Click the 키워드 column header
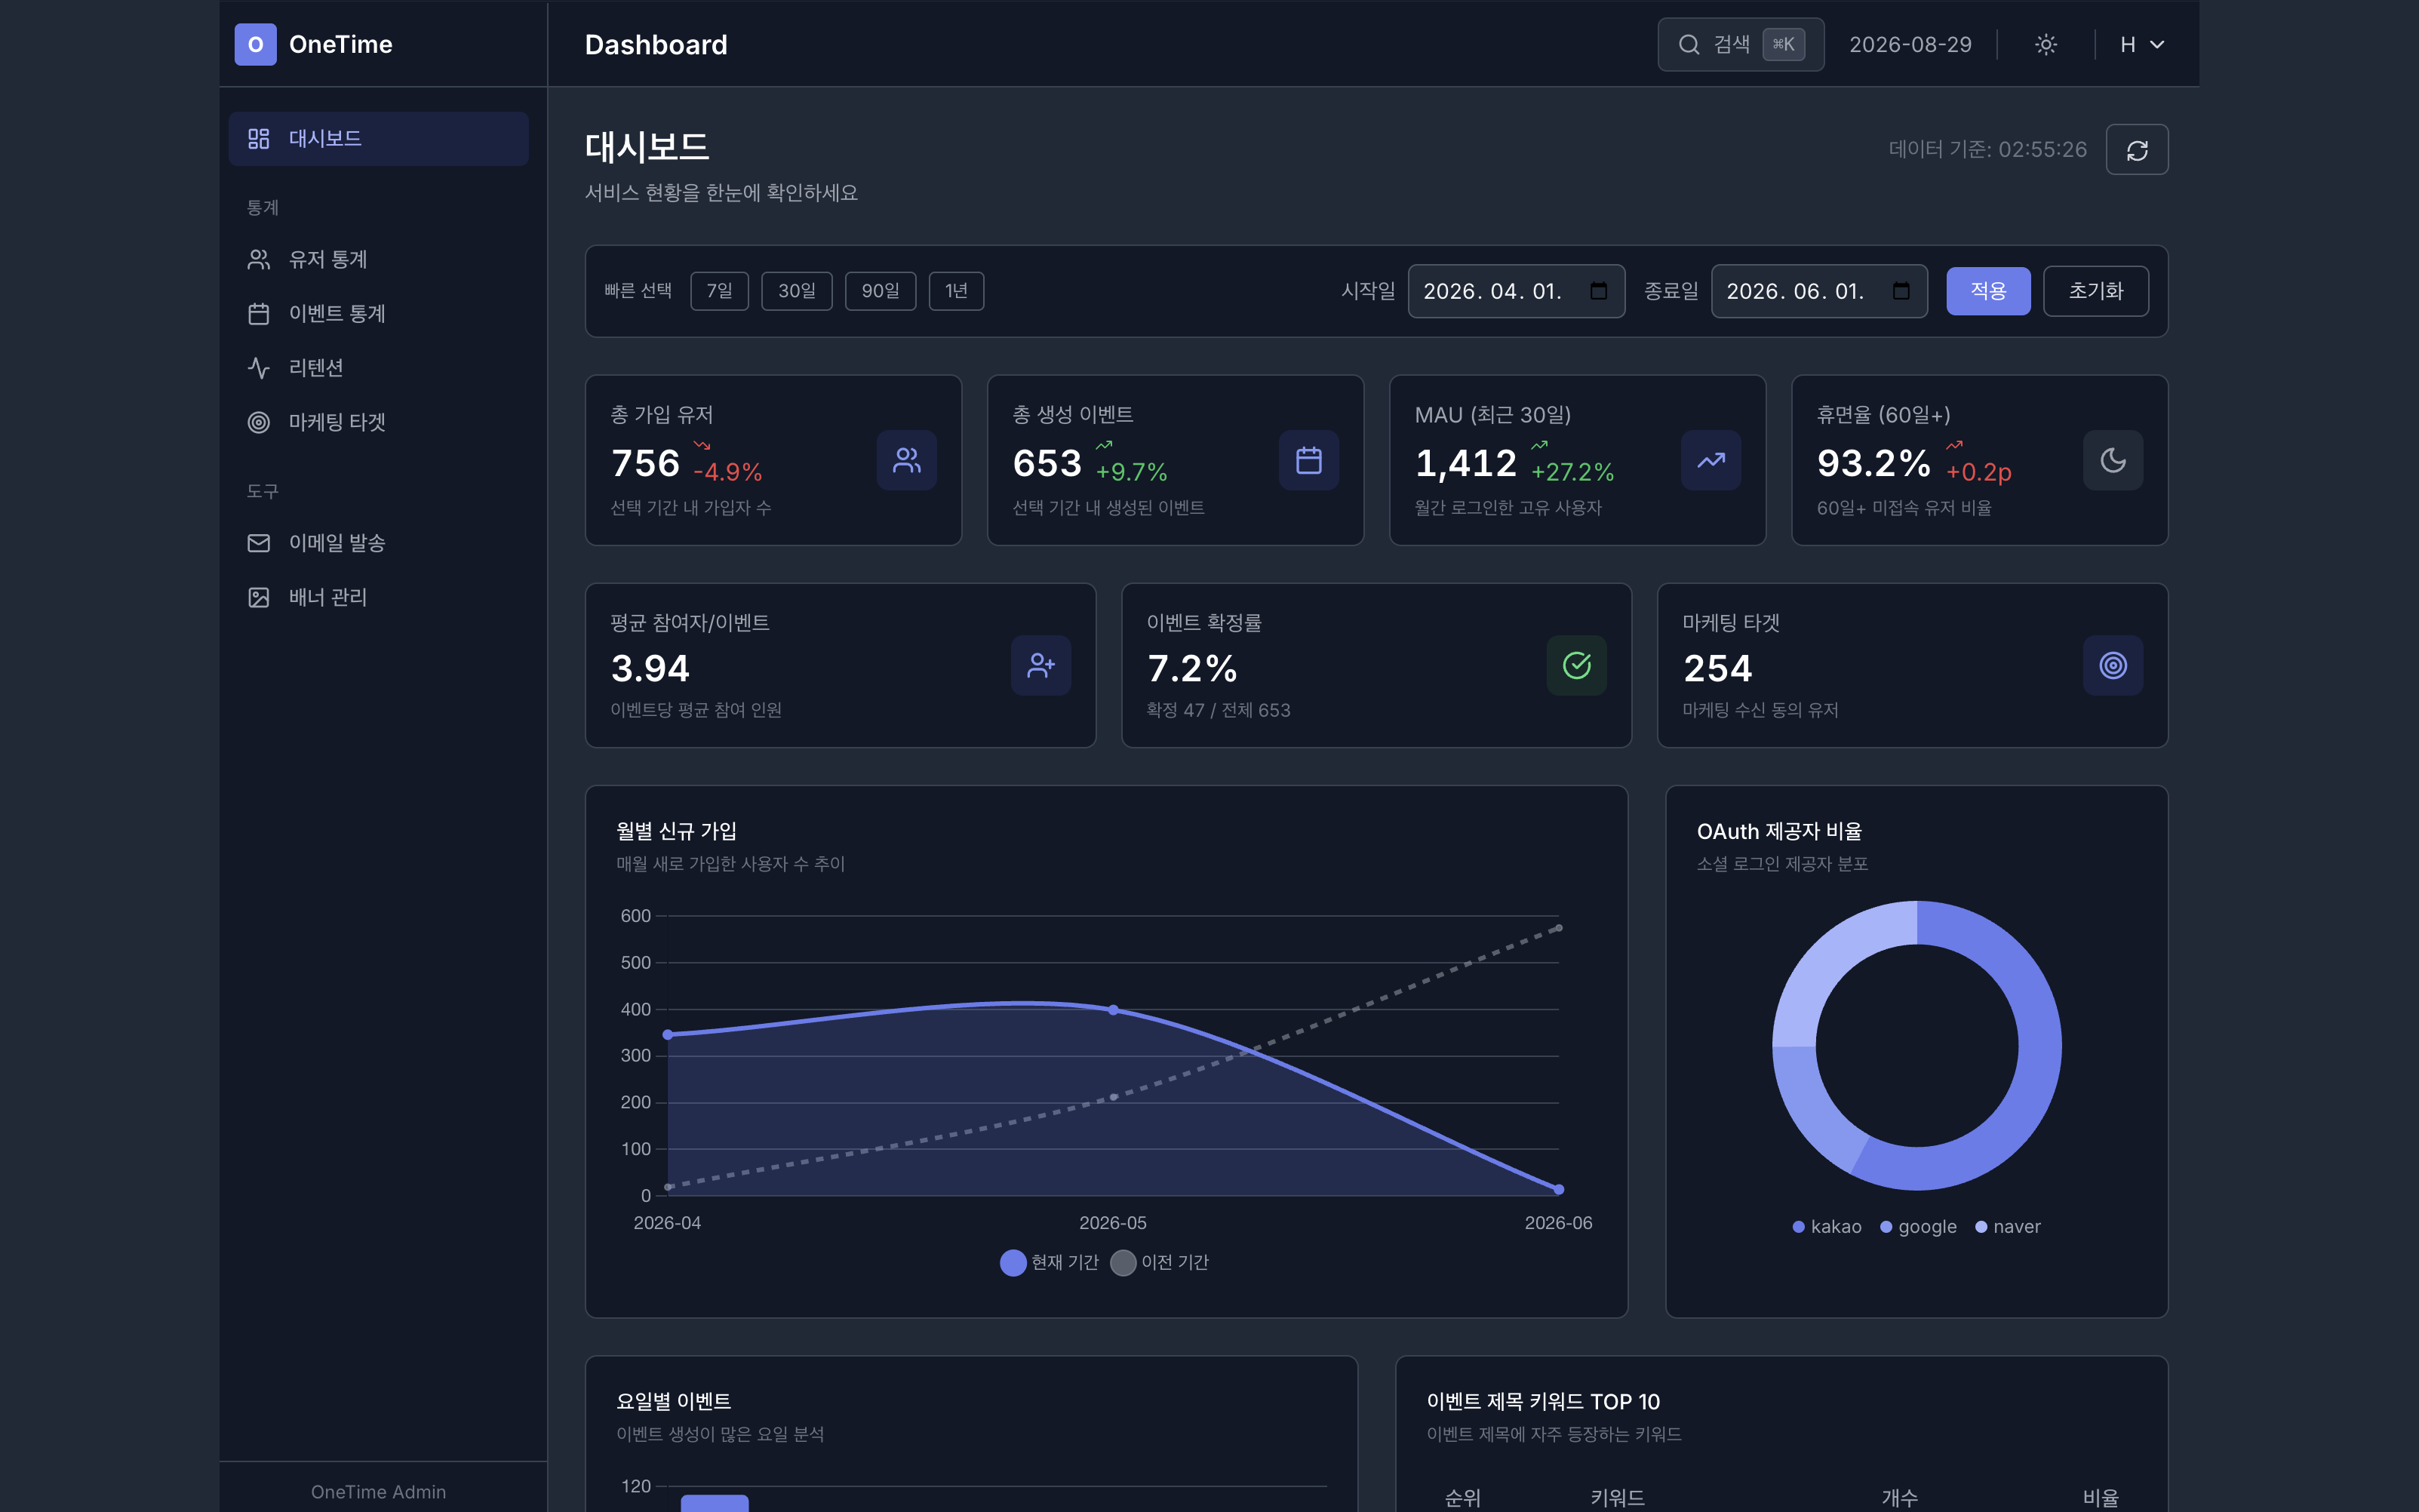 [1617, 1498]
